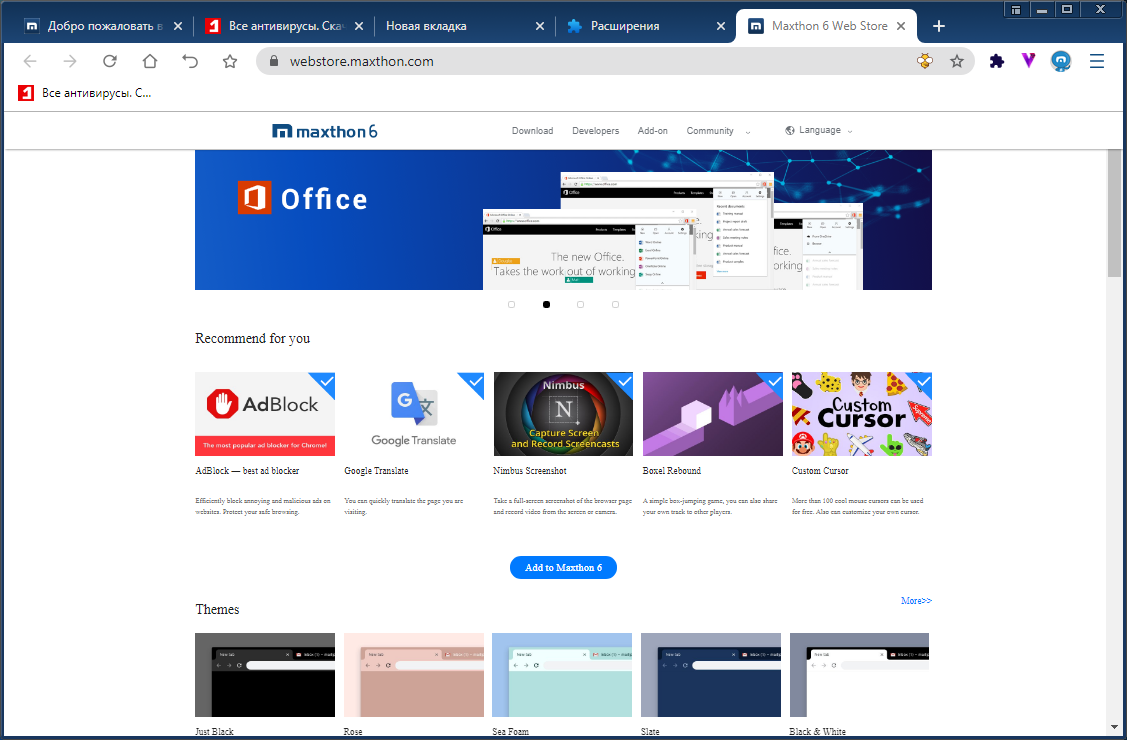Open the Download menu item
The height and width of the screenshot is (740, 1127).
point(533,131)
